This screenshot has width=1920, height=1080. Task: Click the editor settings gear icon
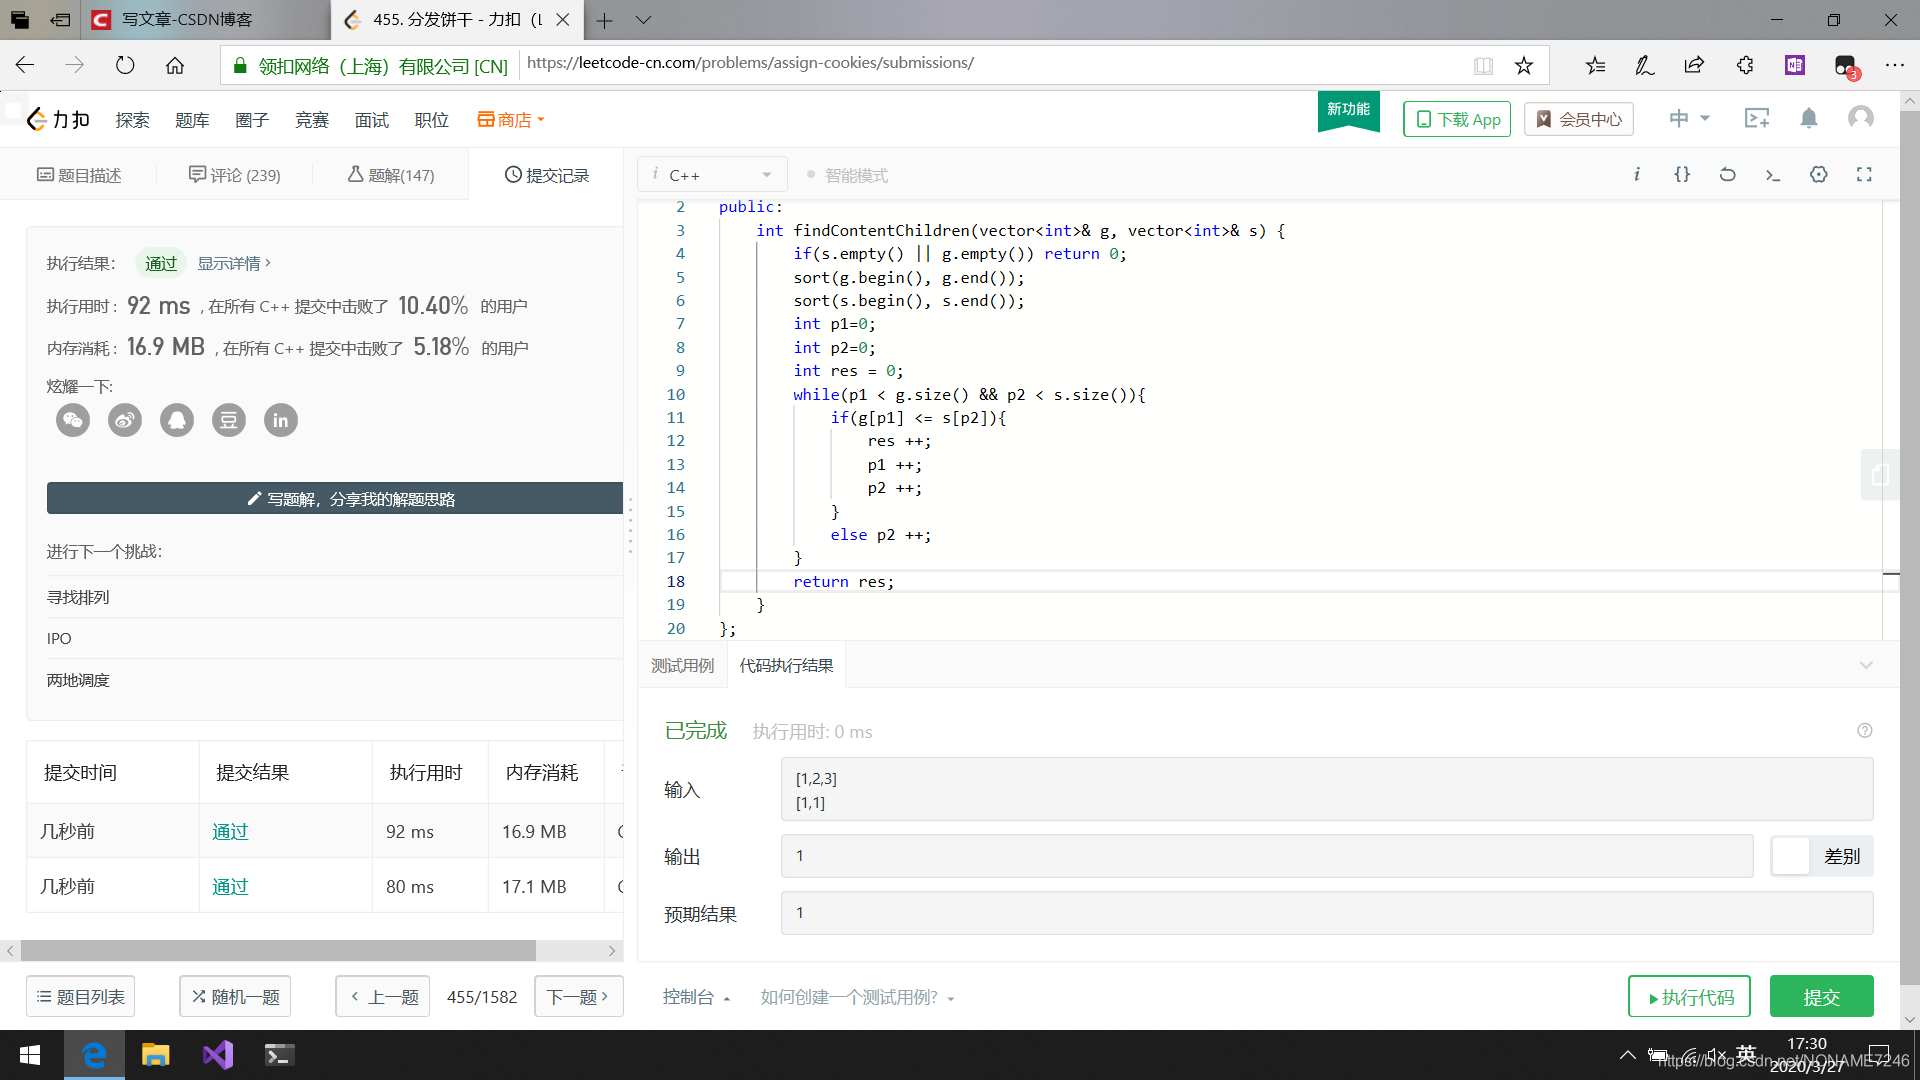1818,175
